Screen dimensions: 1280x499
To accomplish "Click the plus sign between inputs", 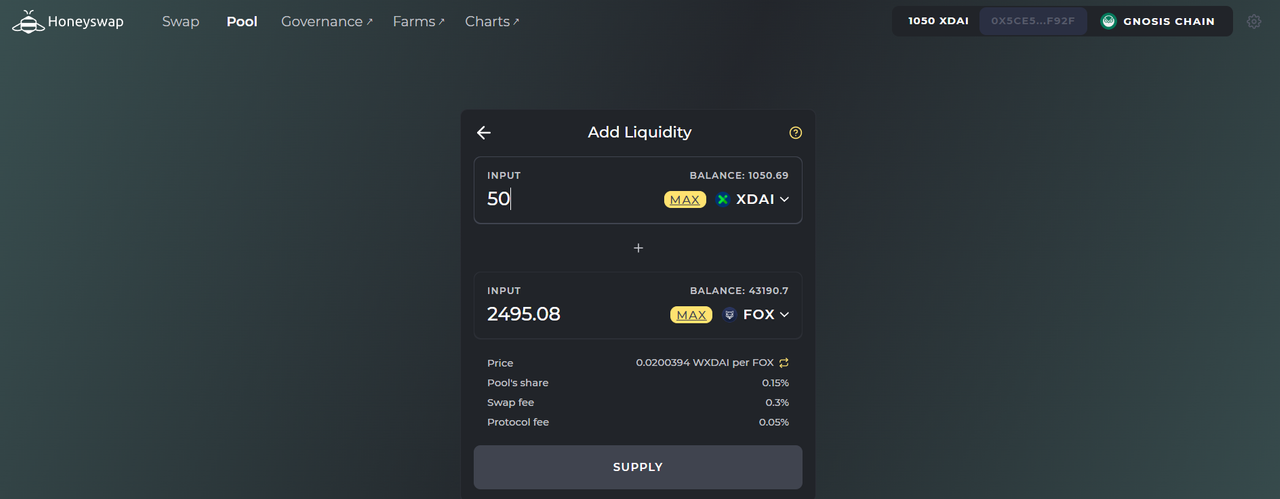I will point(638,248).
